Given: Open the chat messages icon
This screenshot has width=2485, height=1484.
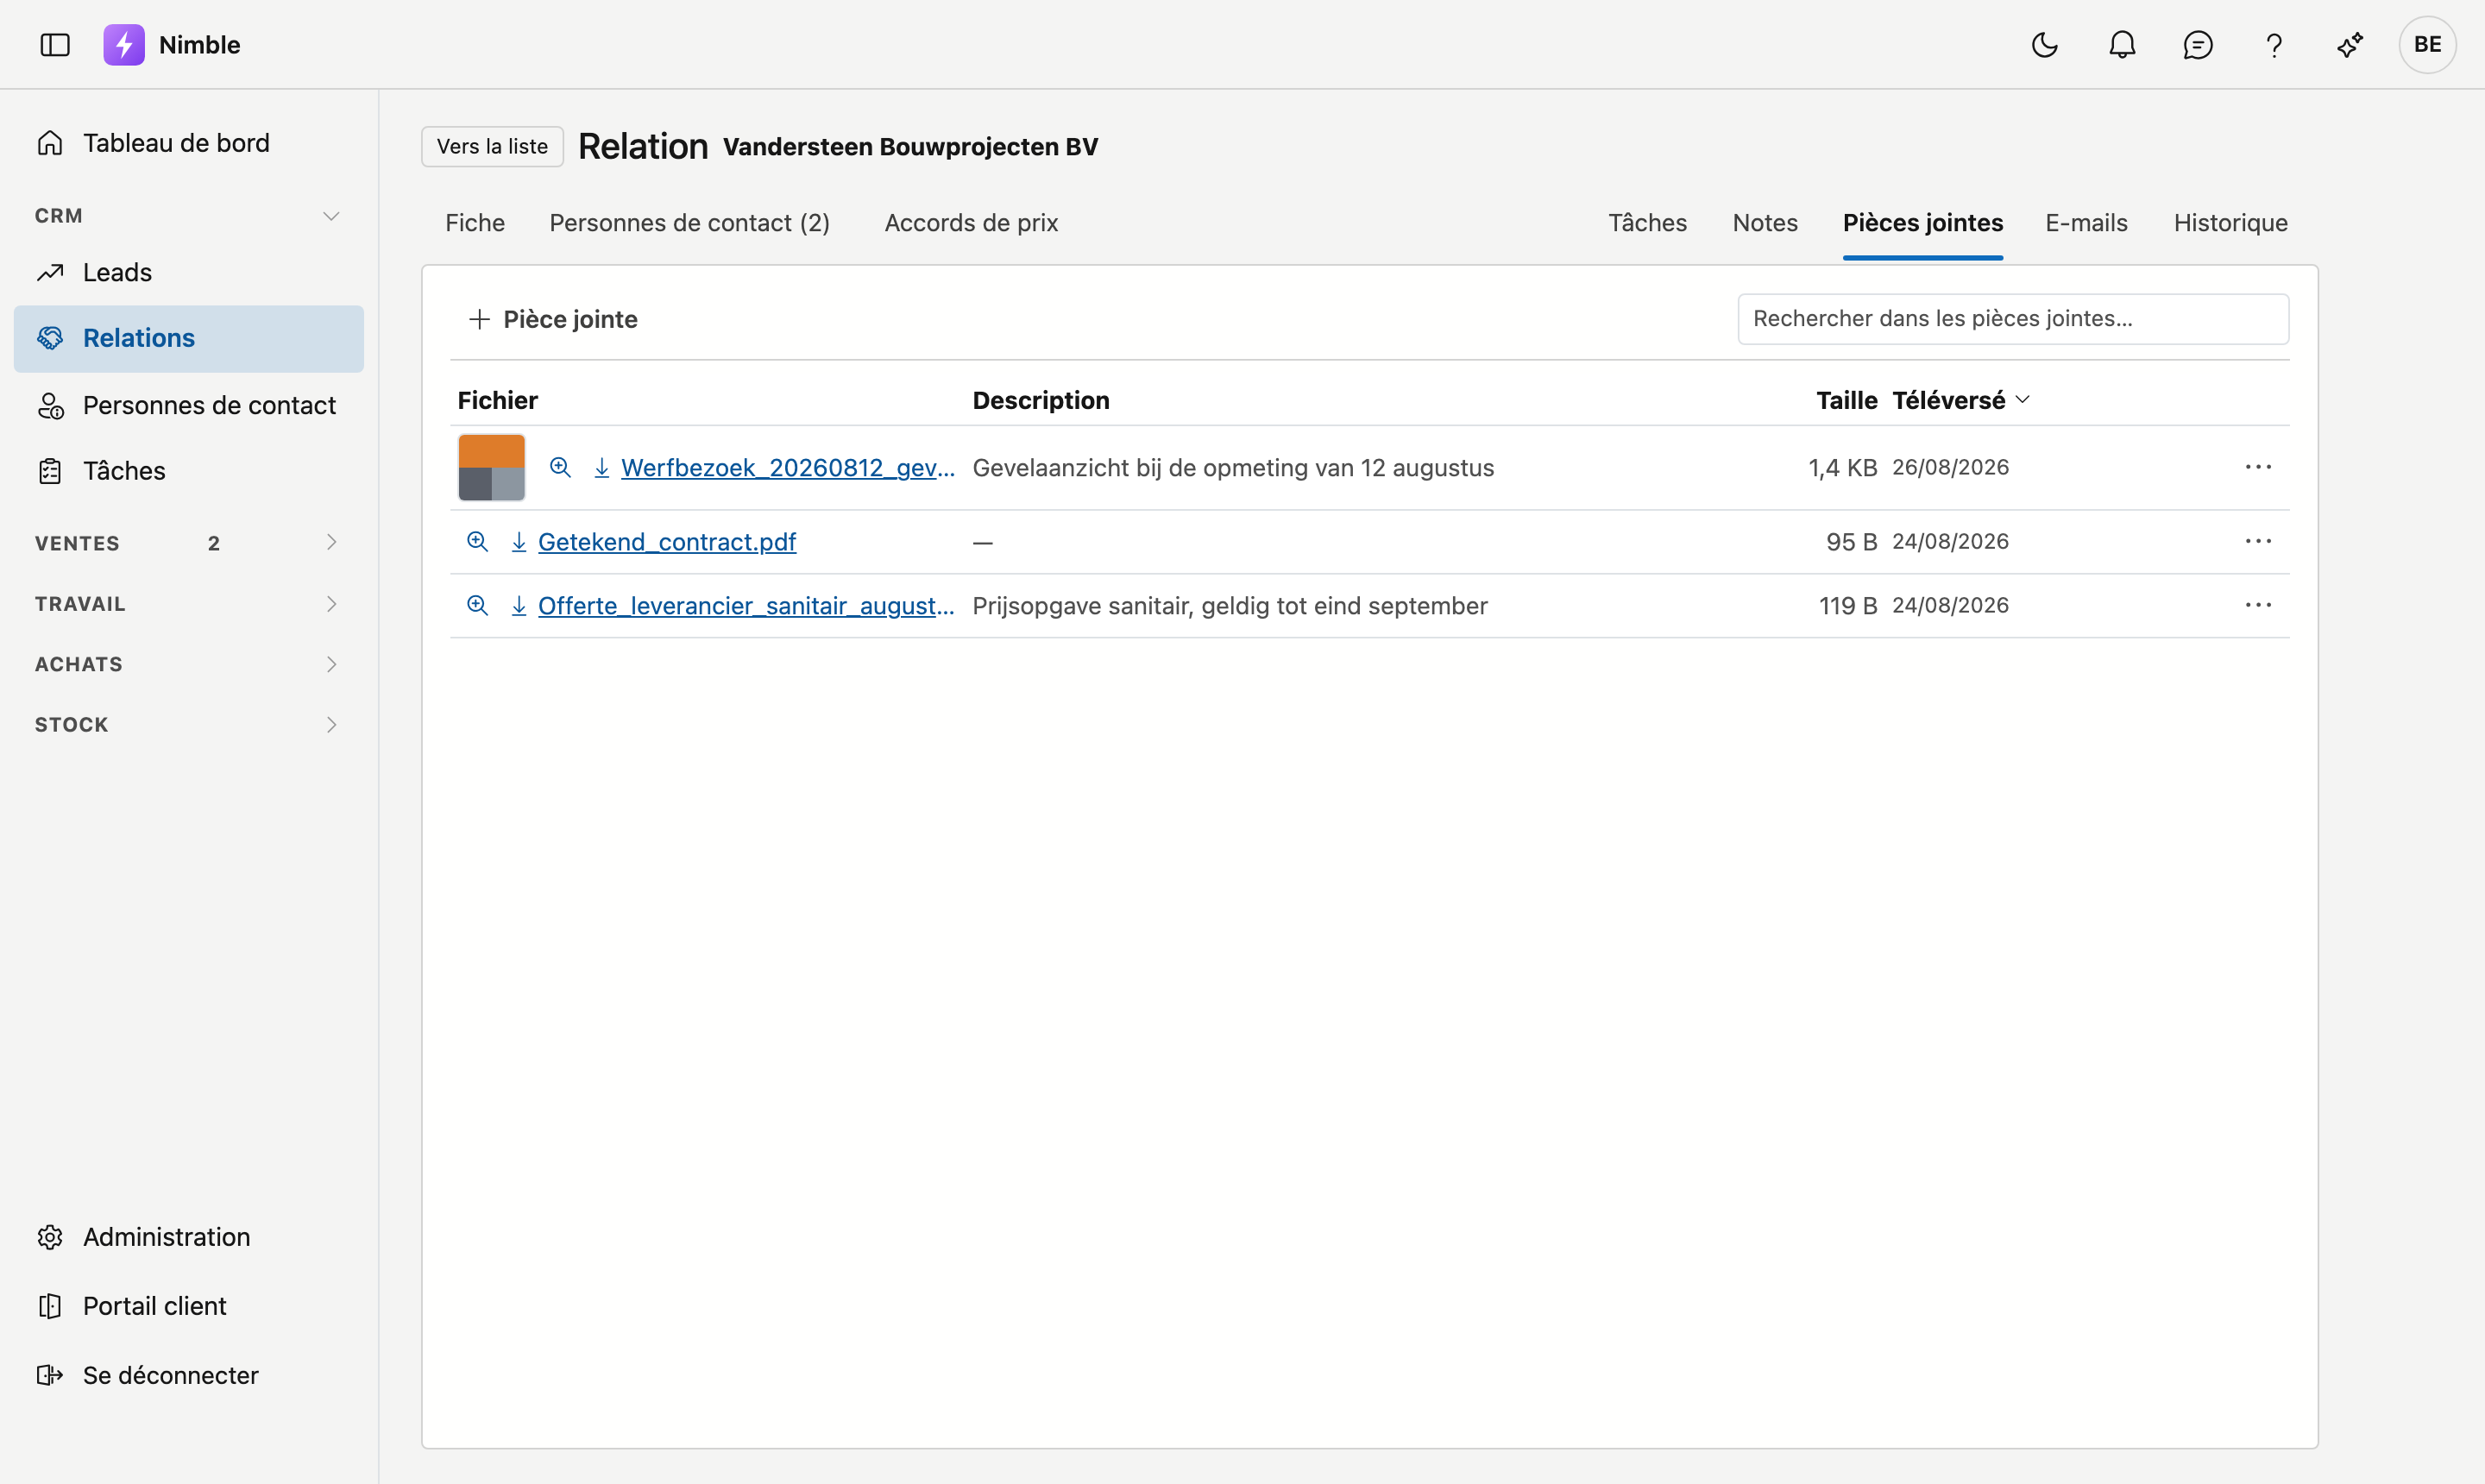Looking at the screenshot, I should [x=2197, y=45].
